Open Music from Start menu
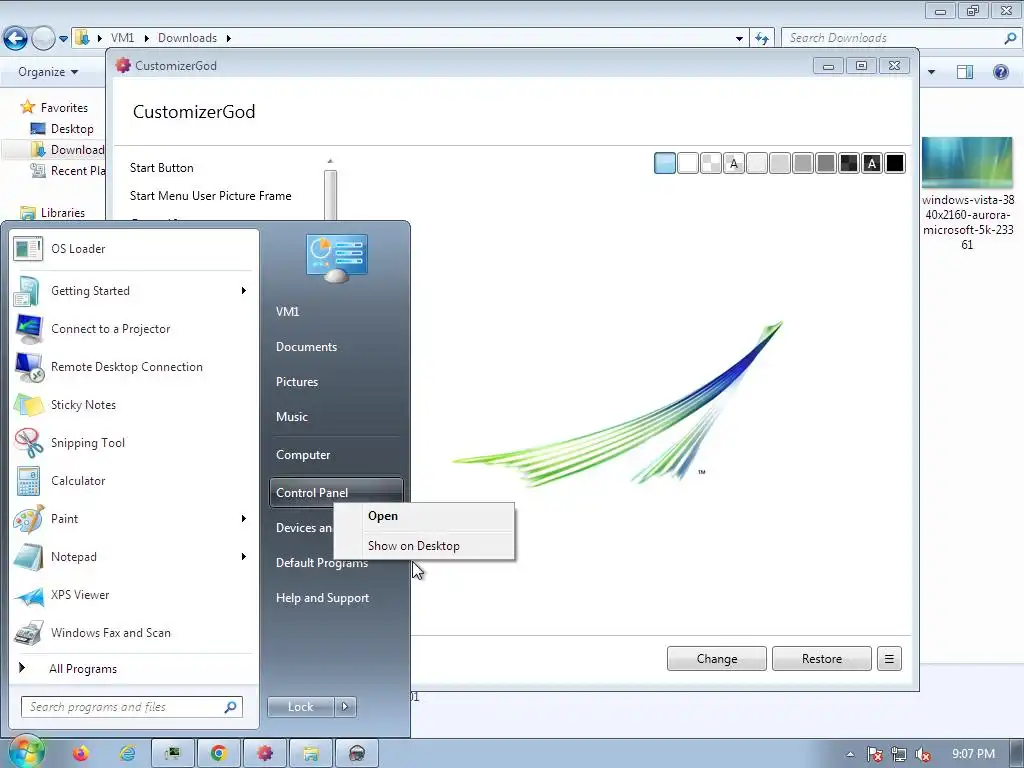This screenshot has height=768, width=1024. tap(291, 417)
